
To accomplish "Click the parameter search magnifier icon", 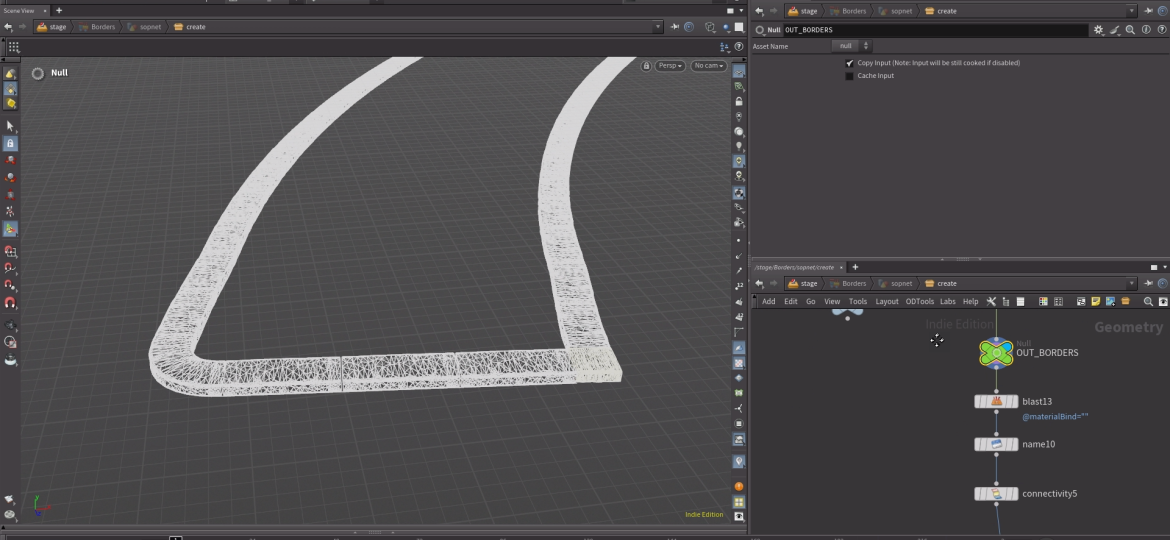I will click(1129, 30).
